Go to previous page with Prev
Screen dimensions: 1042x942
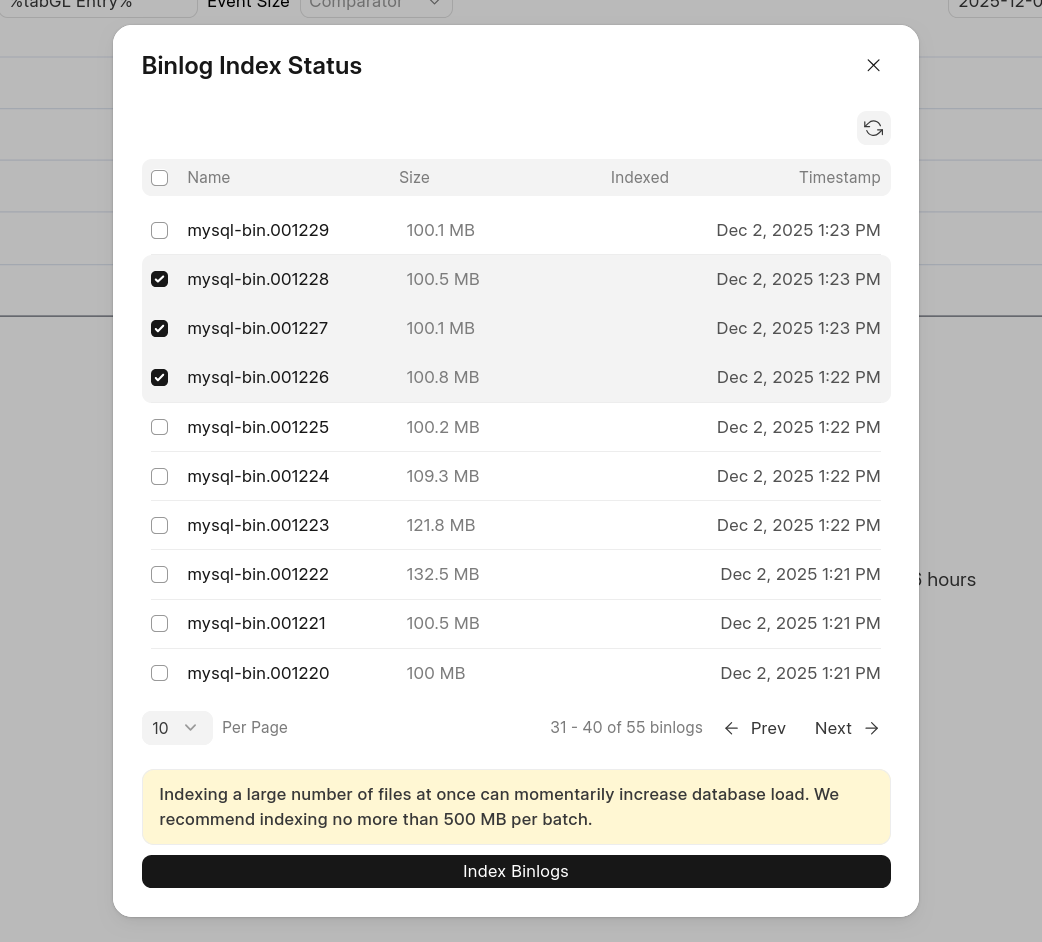(x=755, y=728)
